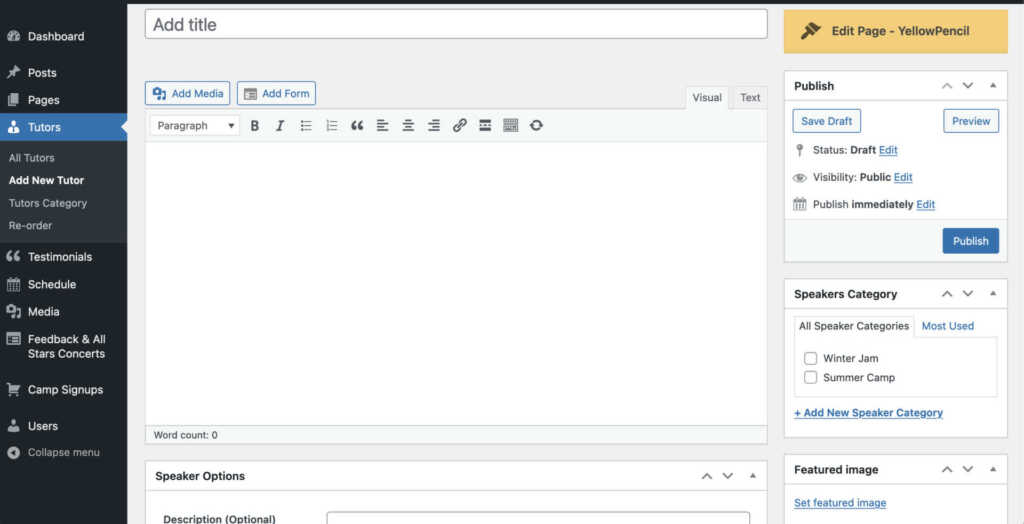This screenshot has height=524, width=1024.
Task: Click the Save Draft button
Action: pyautogui.click(x=827, y=121)
